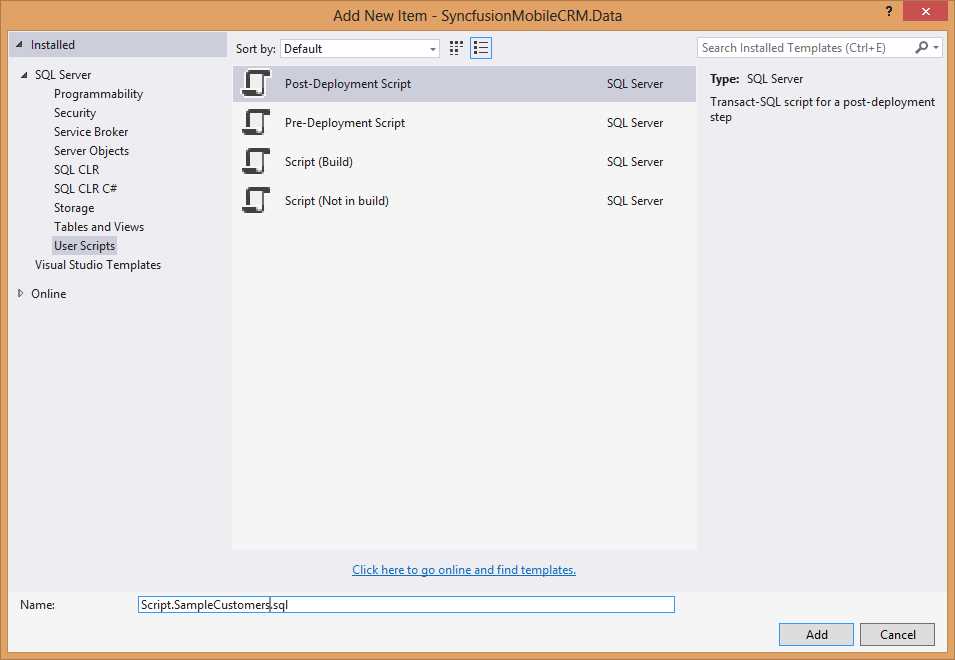Select Visual Studio Templates node

[97, 265]
